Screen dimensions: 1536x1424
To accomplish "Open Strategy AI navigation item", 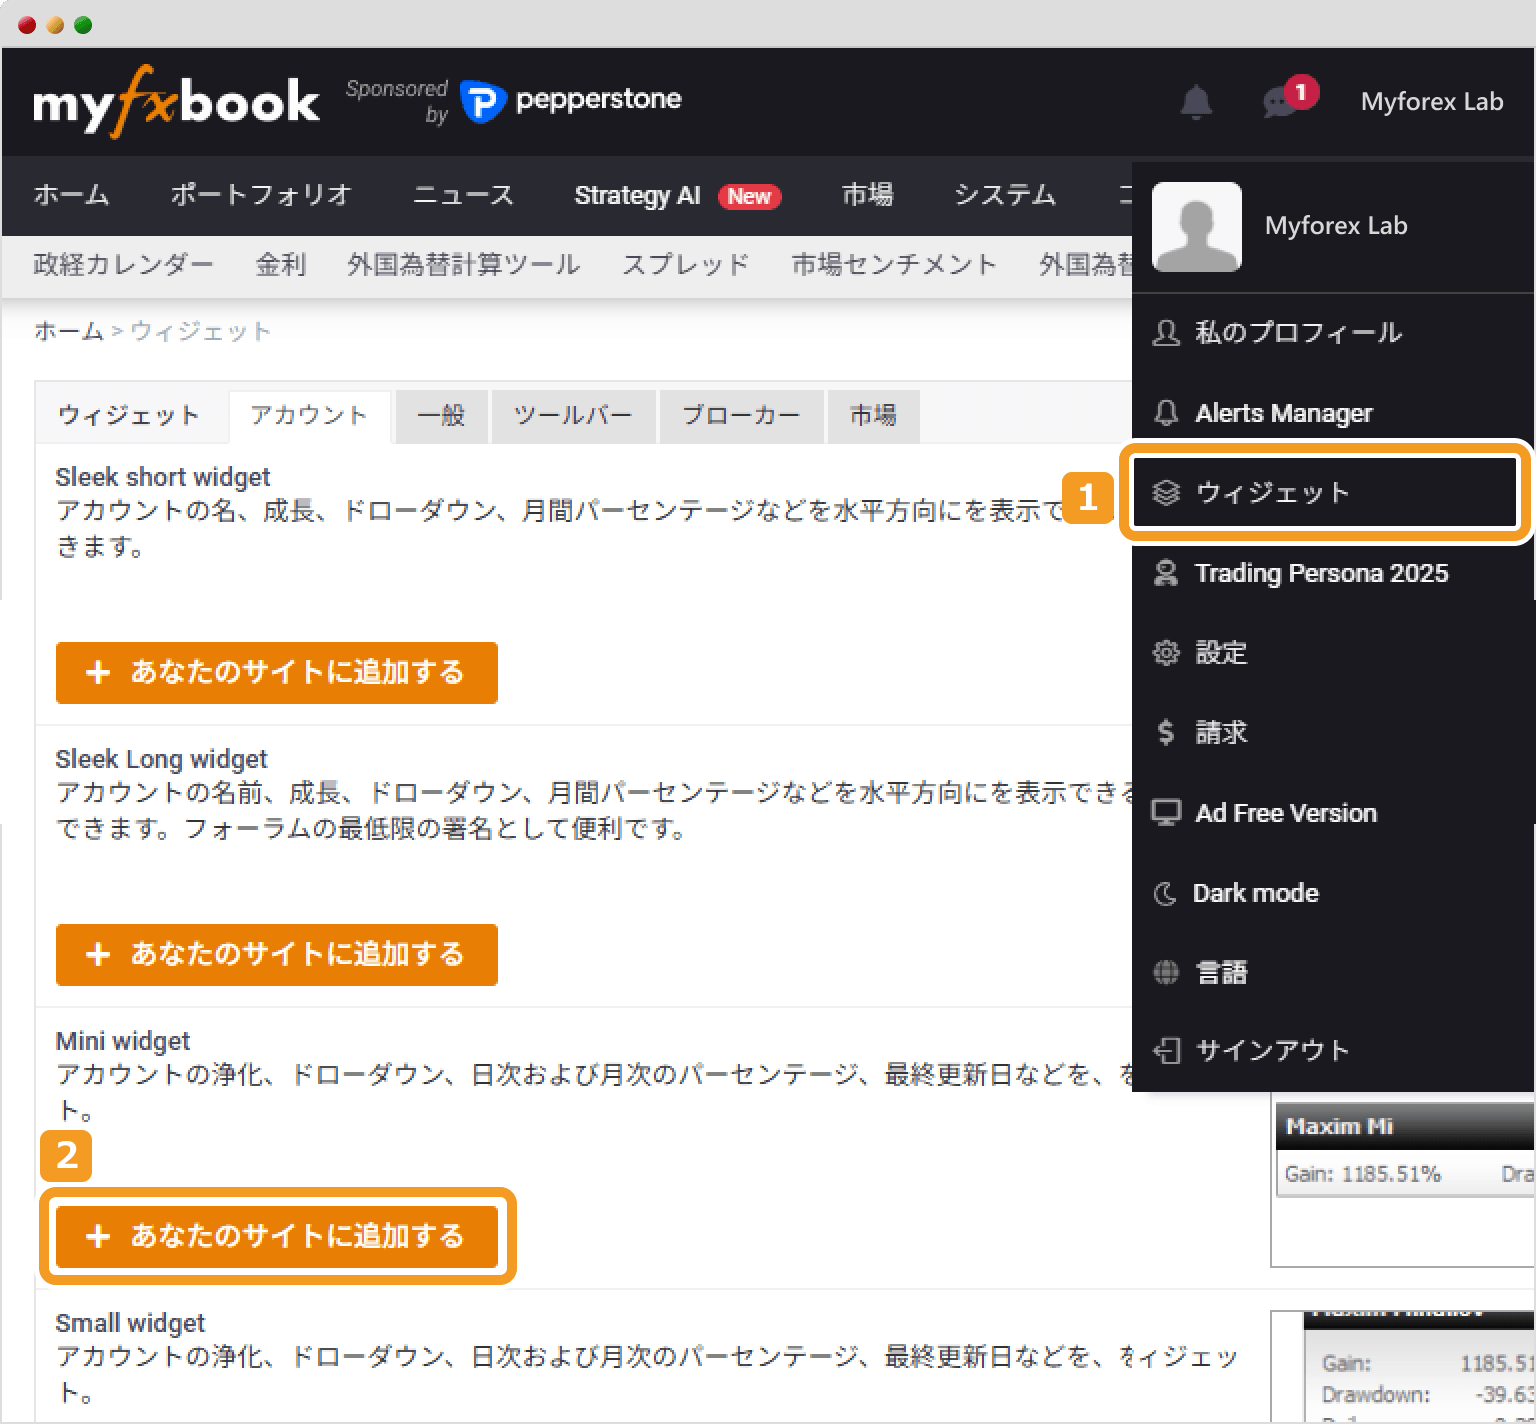I will point(677,195).
